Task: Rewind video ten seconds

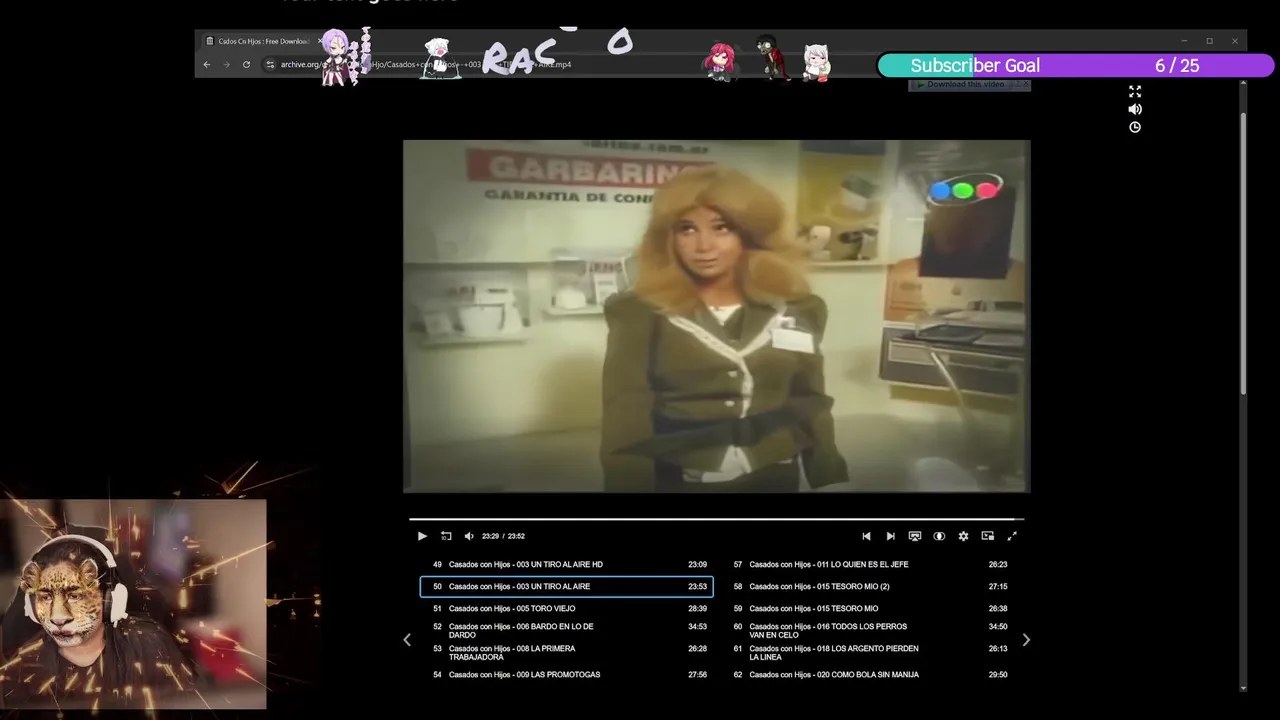Action: (446, 536)
